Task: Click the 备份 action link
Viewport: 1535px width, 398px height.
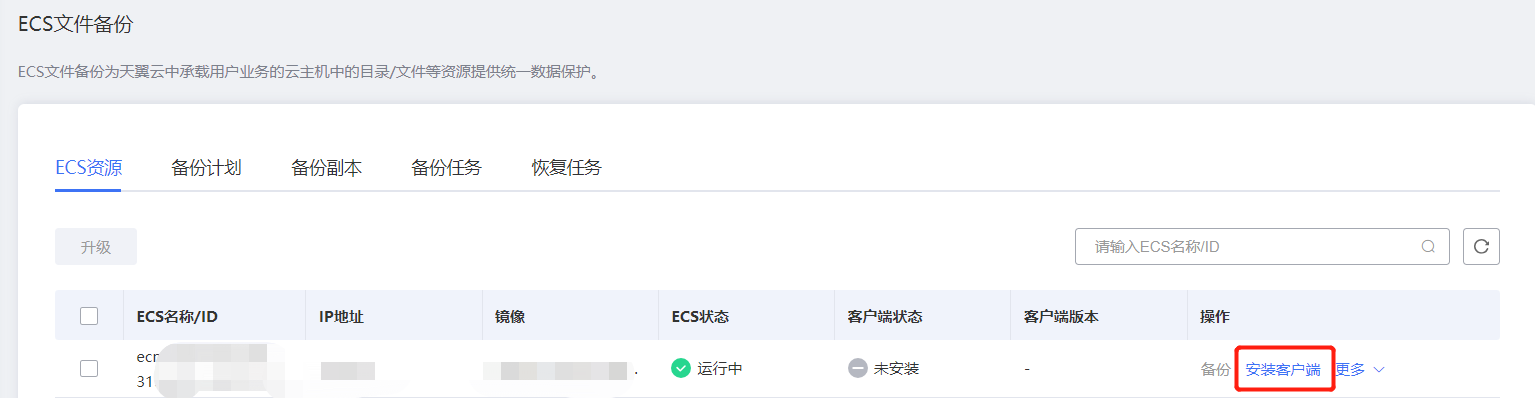Action: pyautogui.click(x=1215, y=369)
